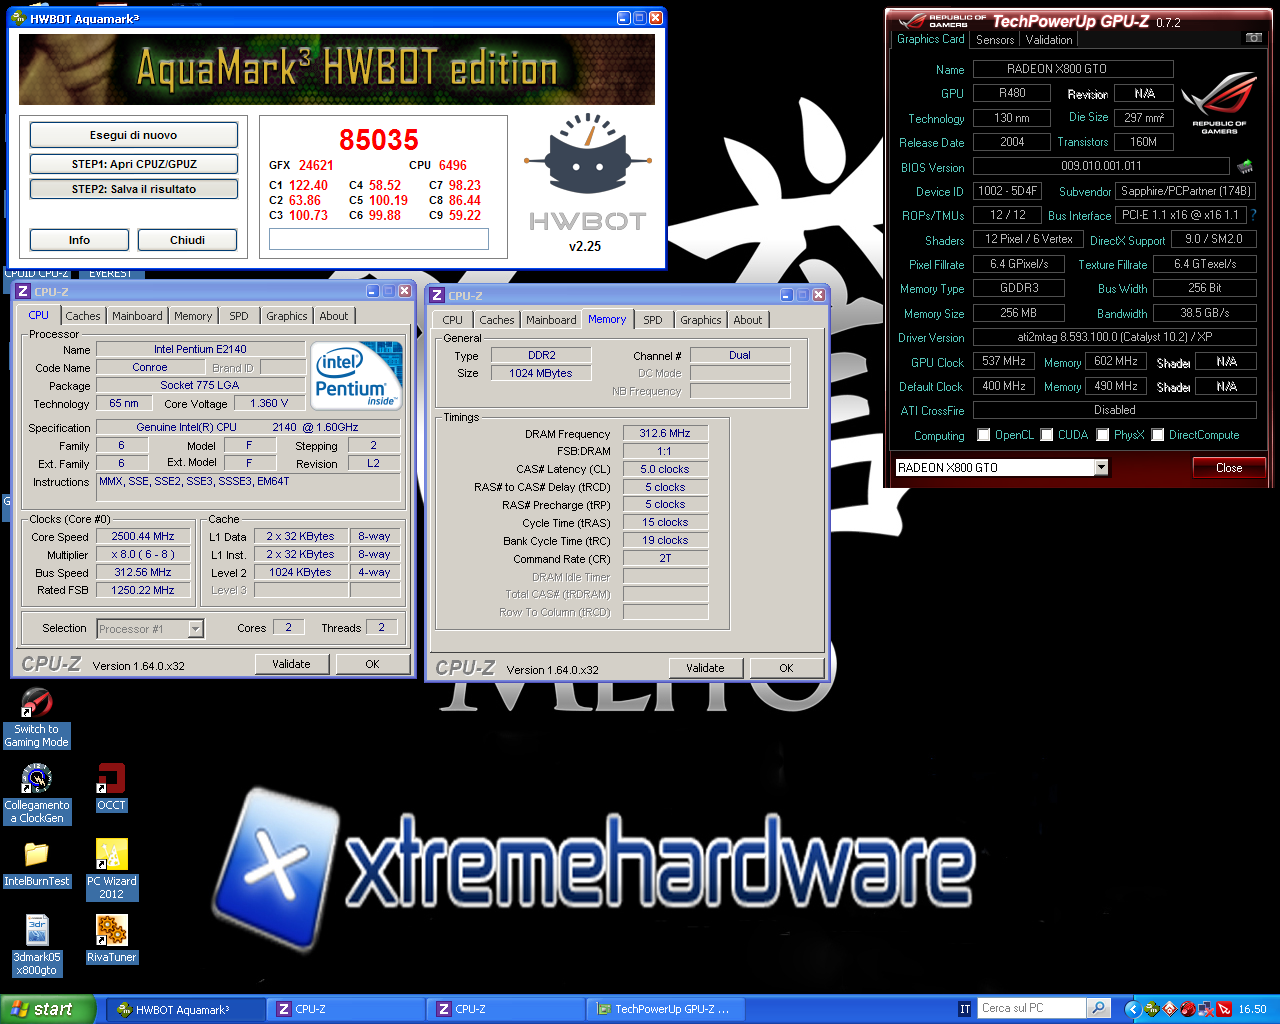Open the Switch to Gaming Mode desktop icon
This screenshot has height=1024, width=1280.
click(37, 719)
